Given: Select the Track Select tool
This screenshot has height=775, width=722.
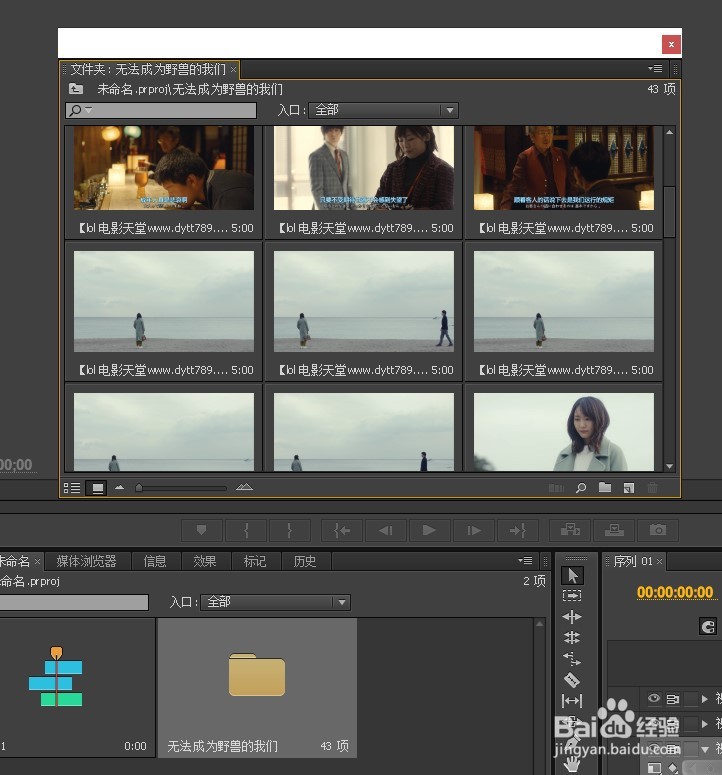Looking at the screenshot, I should point(572,596).
